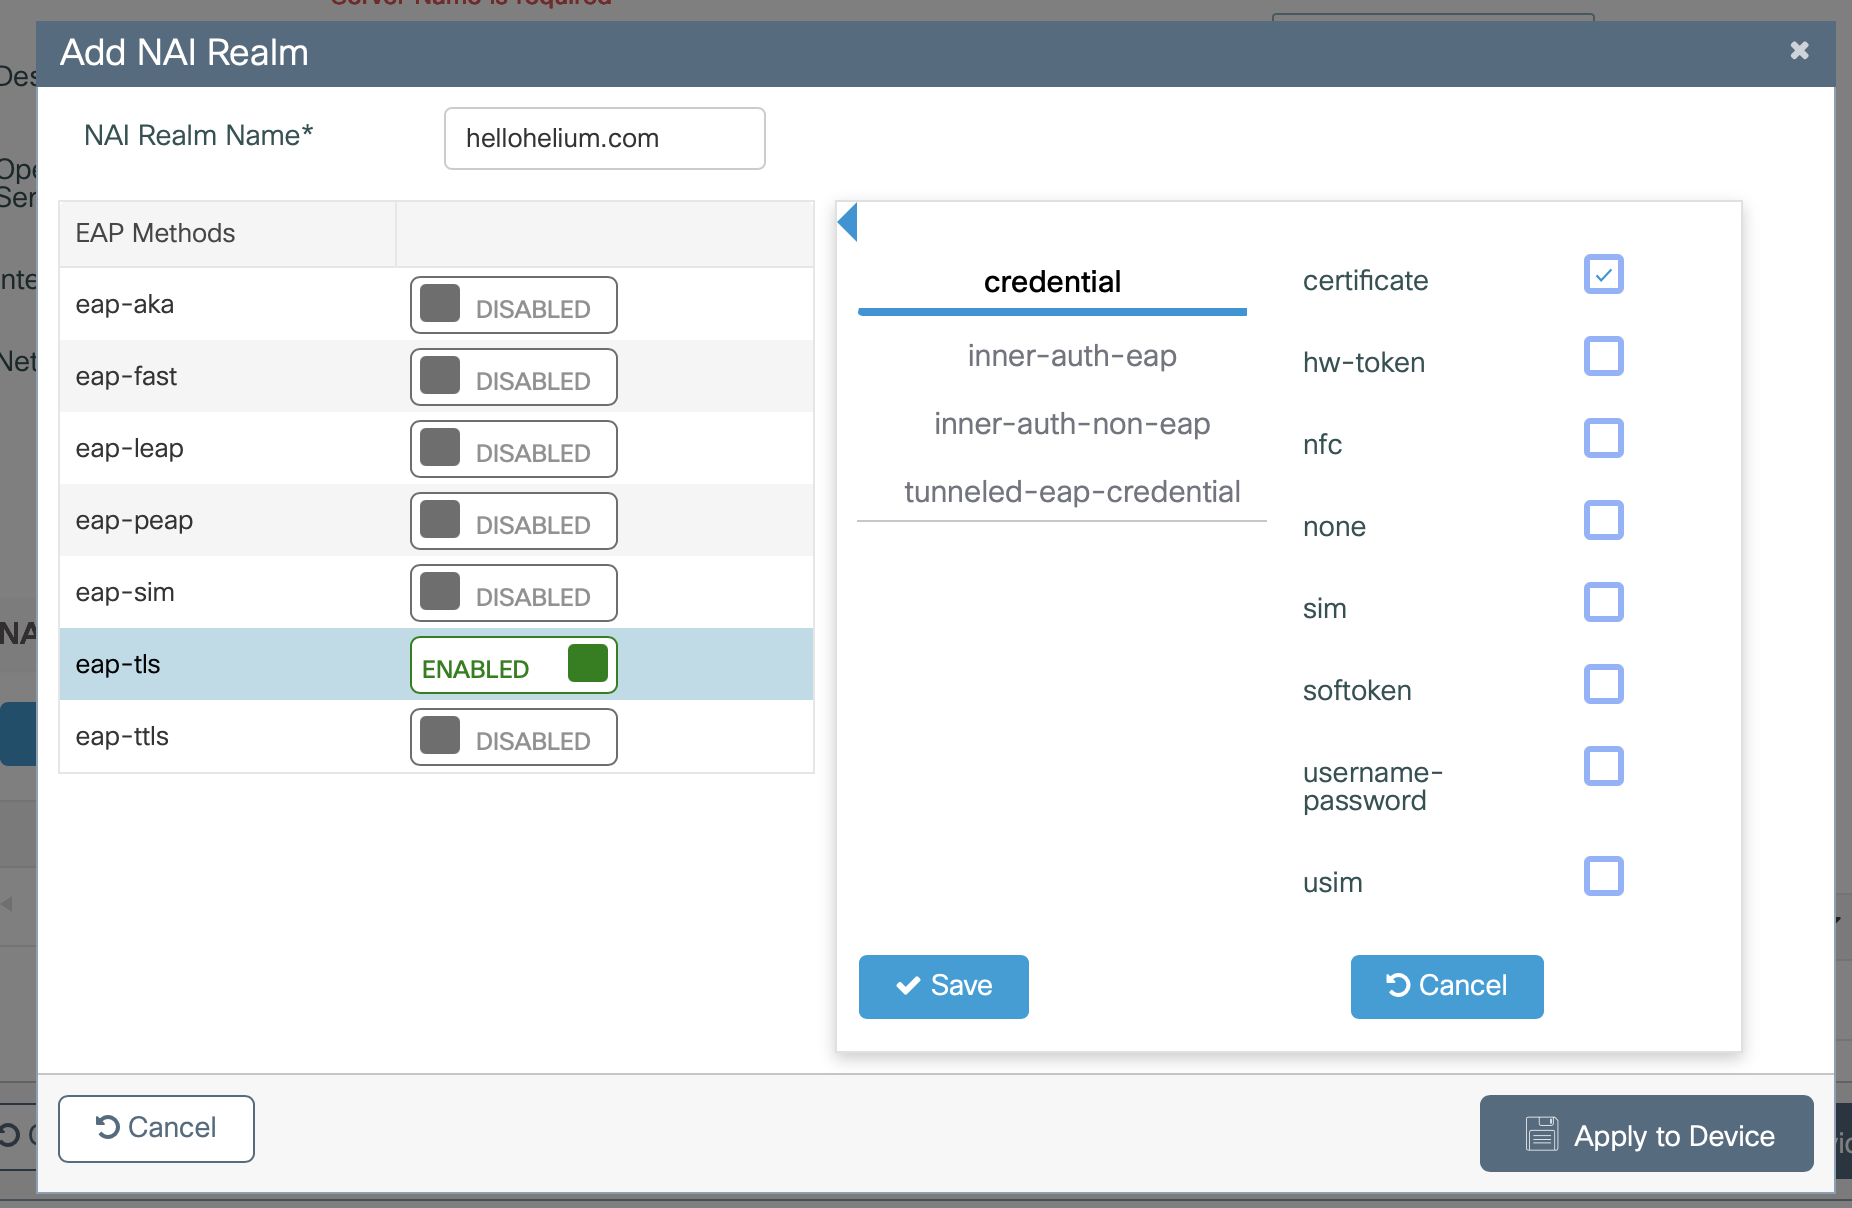The image size is (1852, 1208).
Task: Enable eap-ttls method toggle
Action: coord(513,737)
